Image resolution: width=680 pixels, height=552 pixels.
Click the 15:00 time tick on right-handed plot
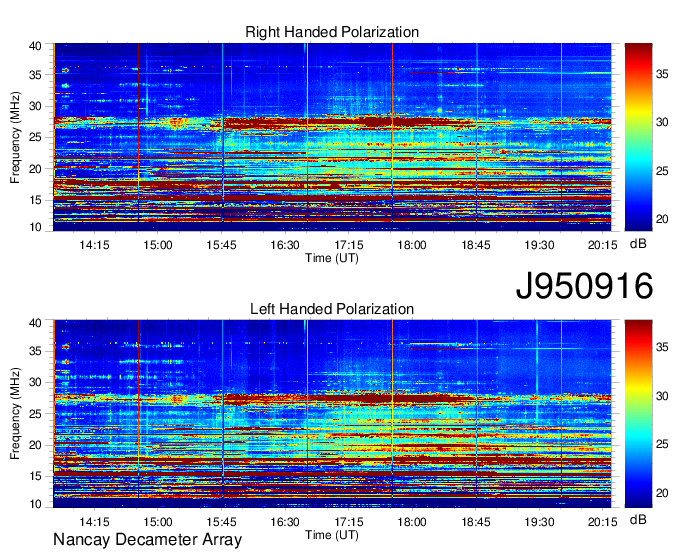158,245
